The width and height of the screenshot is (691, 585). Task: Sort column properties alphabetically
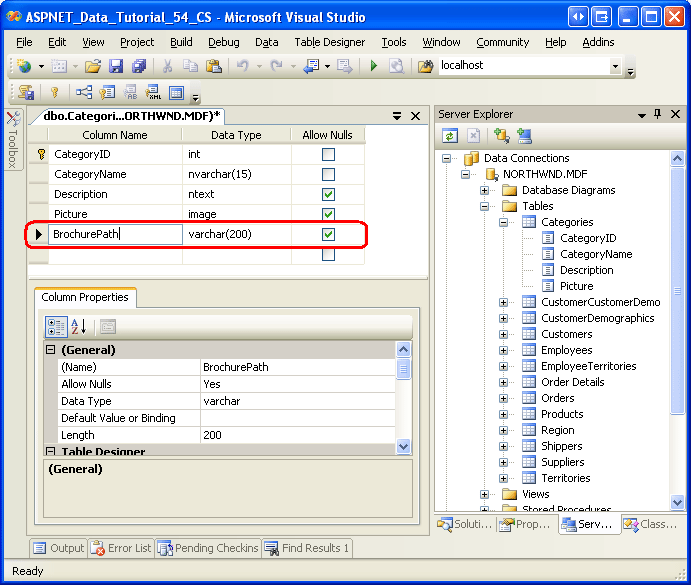pos(79,326)
